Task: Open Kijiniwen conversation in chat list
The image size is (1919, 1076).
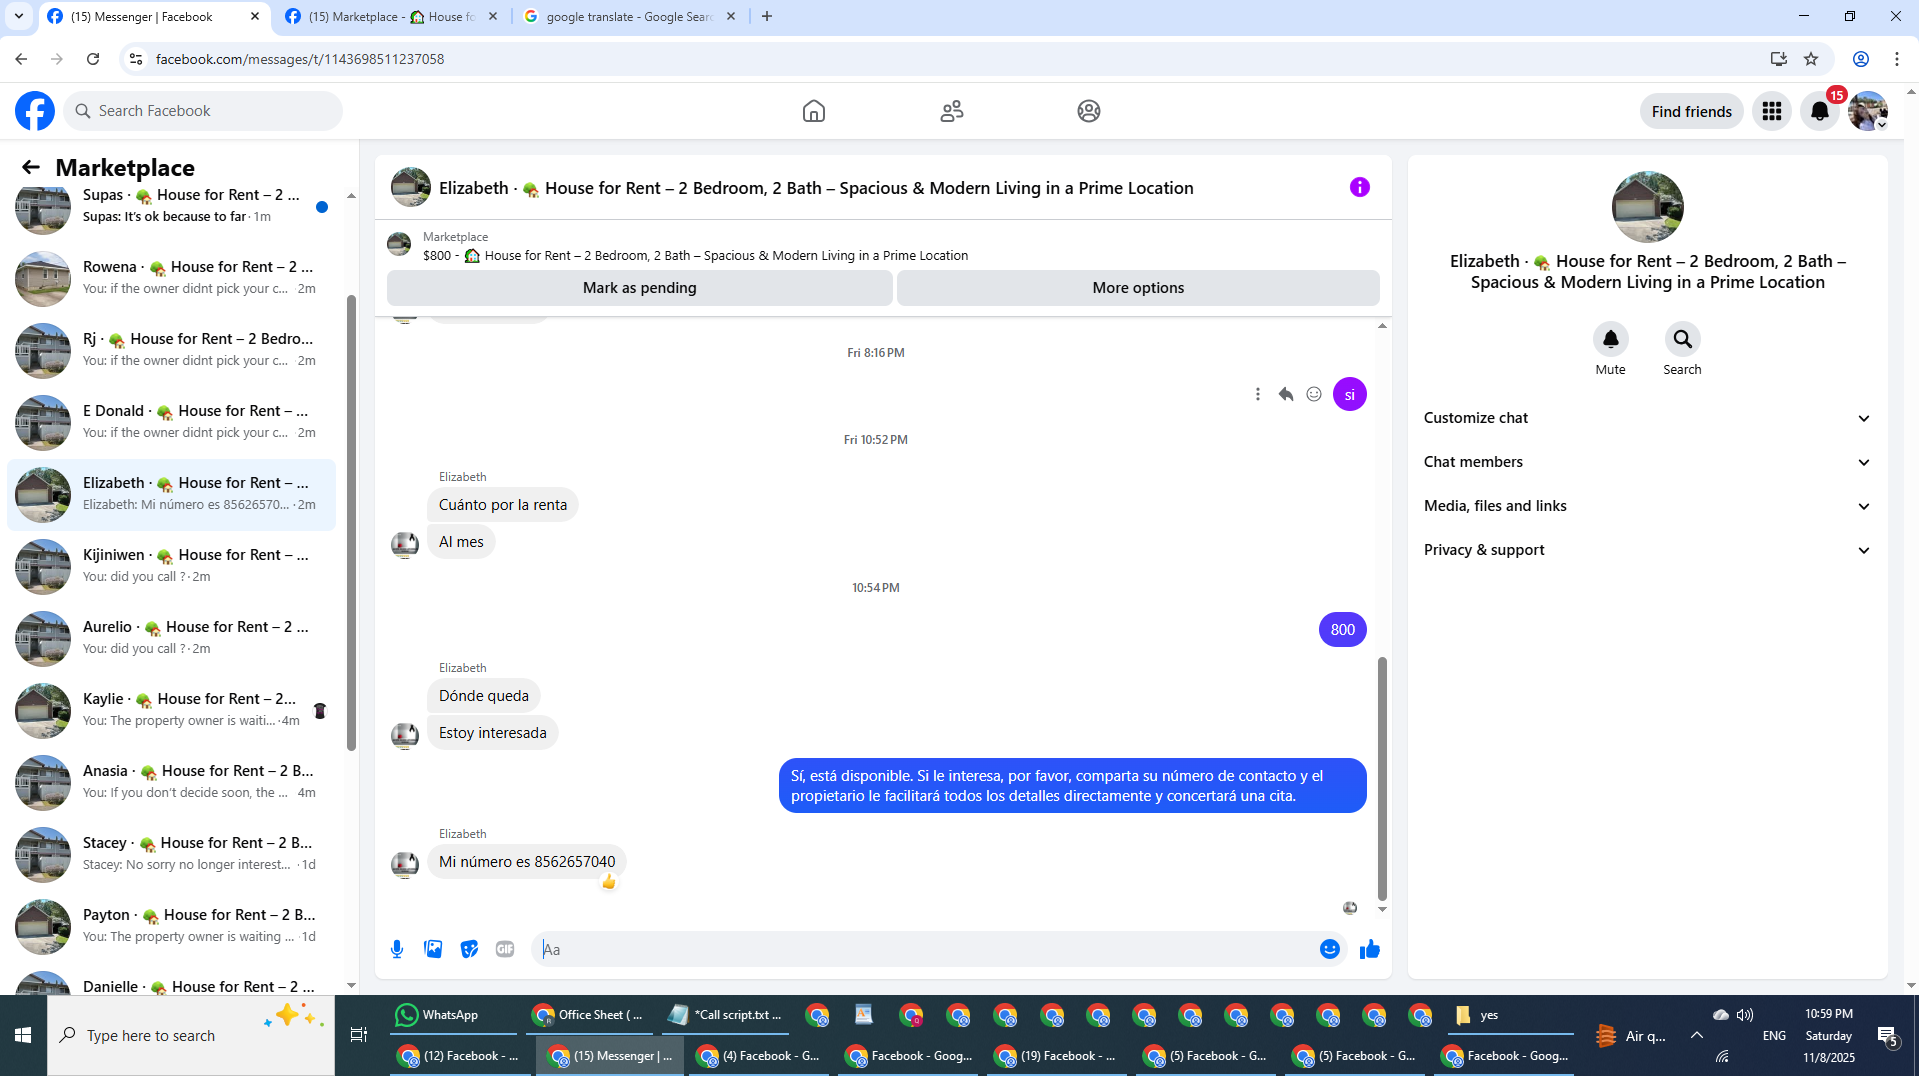Action: (172, 566)
